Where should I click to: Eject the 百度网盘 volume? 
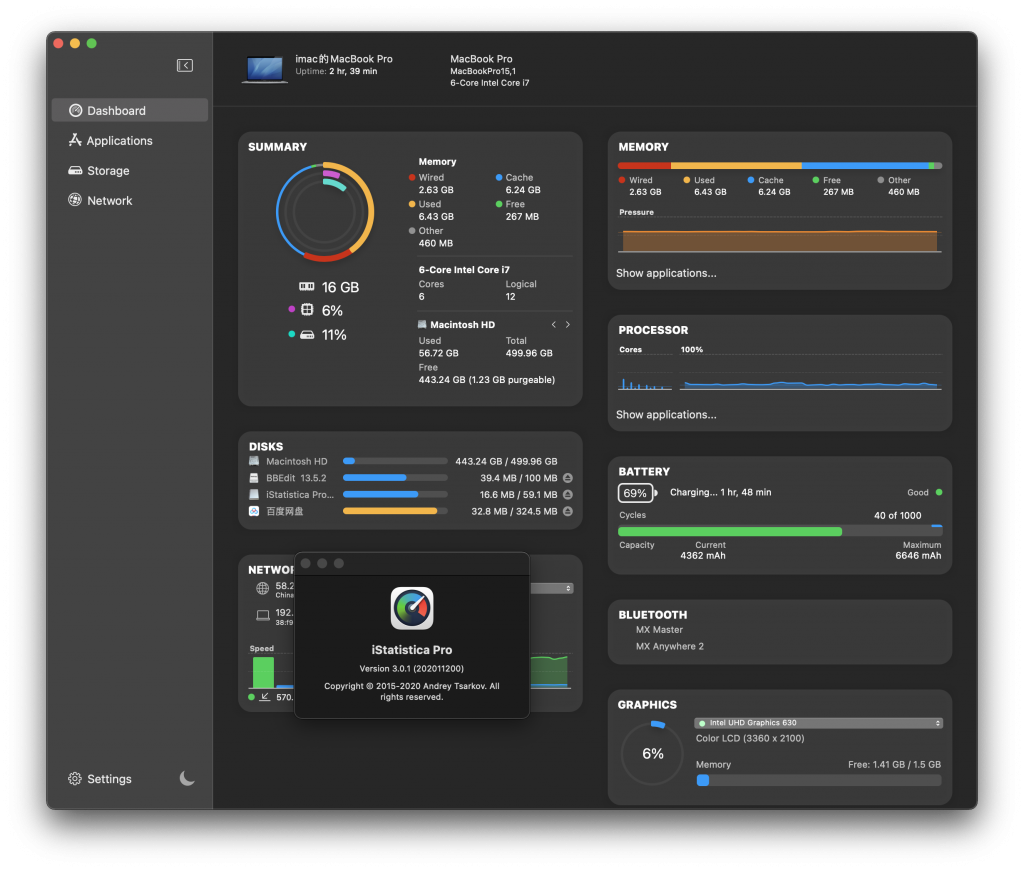568,511
